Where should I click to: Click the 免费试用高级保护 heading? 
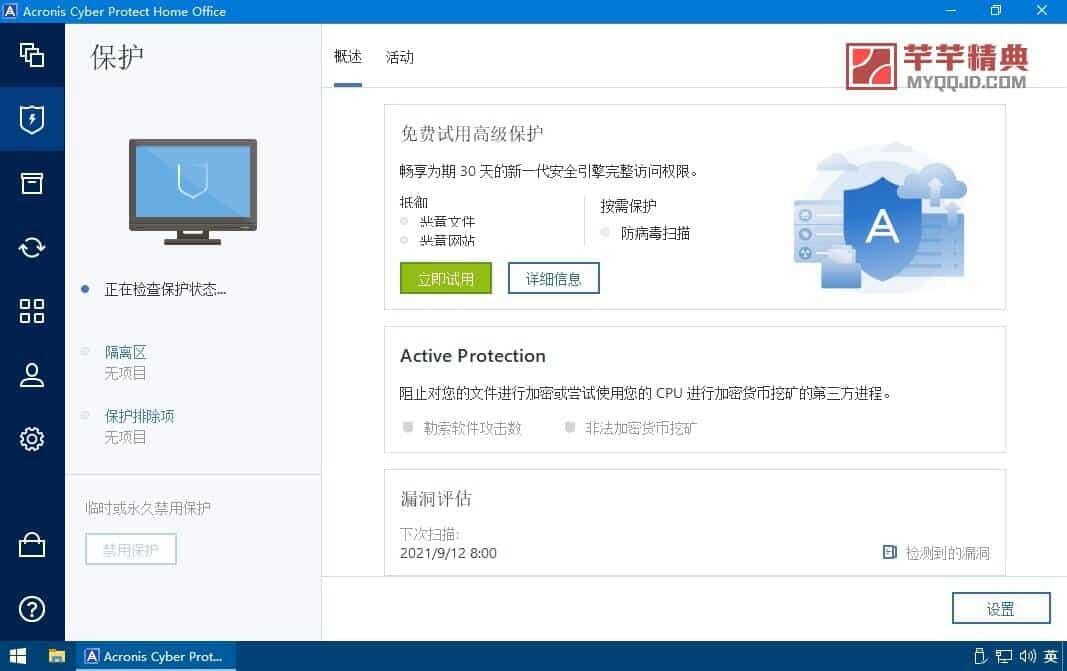(x=472, y=133)
